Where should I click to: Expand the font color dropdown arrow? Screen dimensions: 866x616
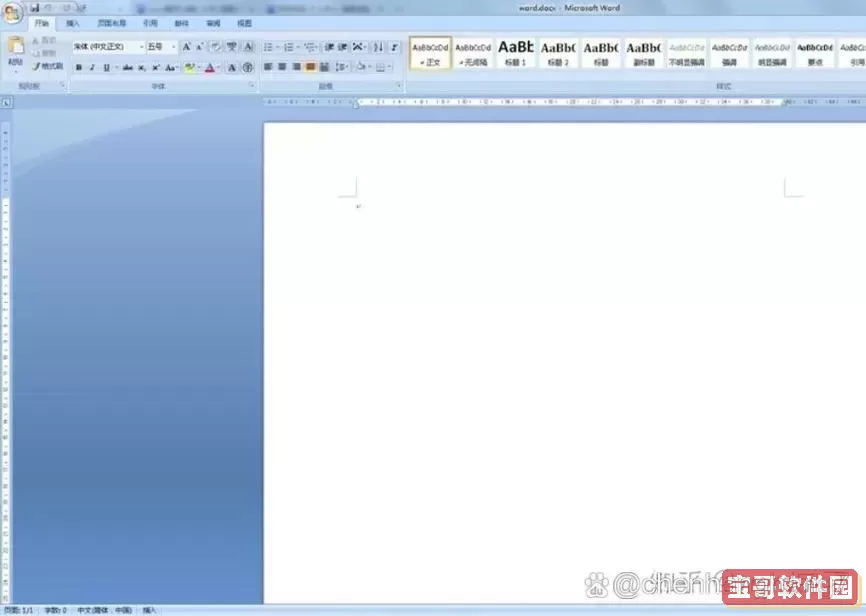click(x=219, y=67)
